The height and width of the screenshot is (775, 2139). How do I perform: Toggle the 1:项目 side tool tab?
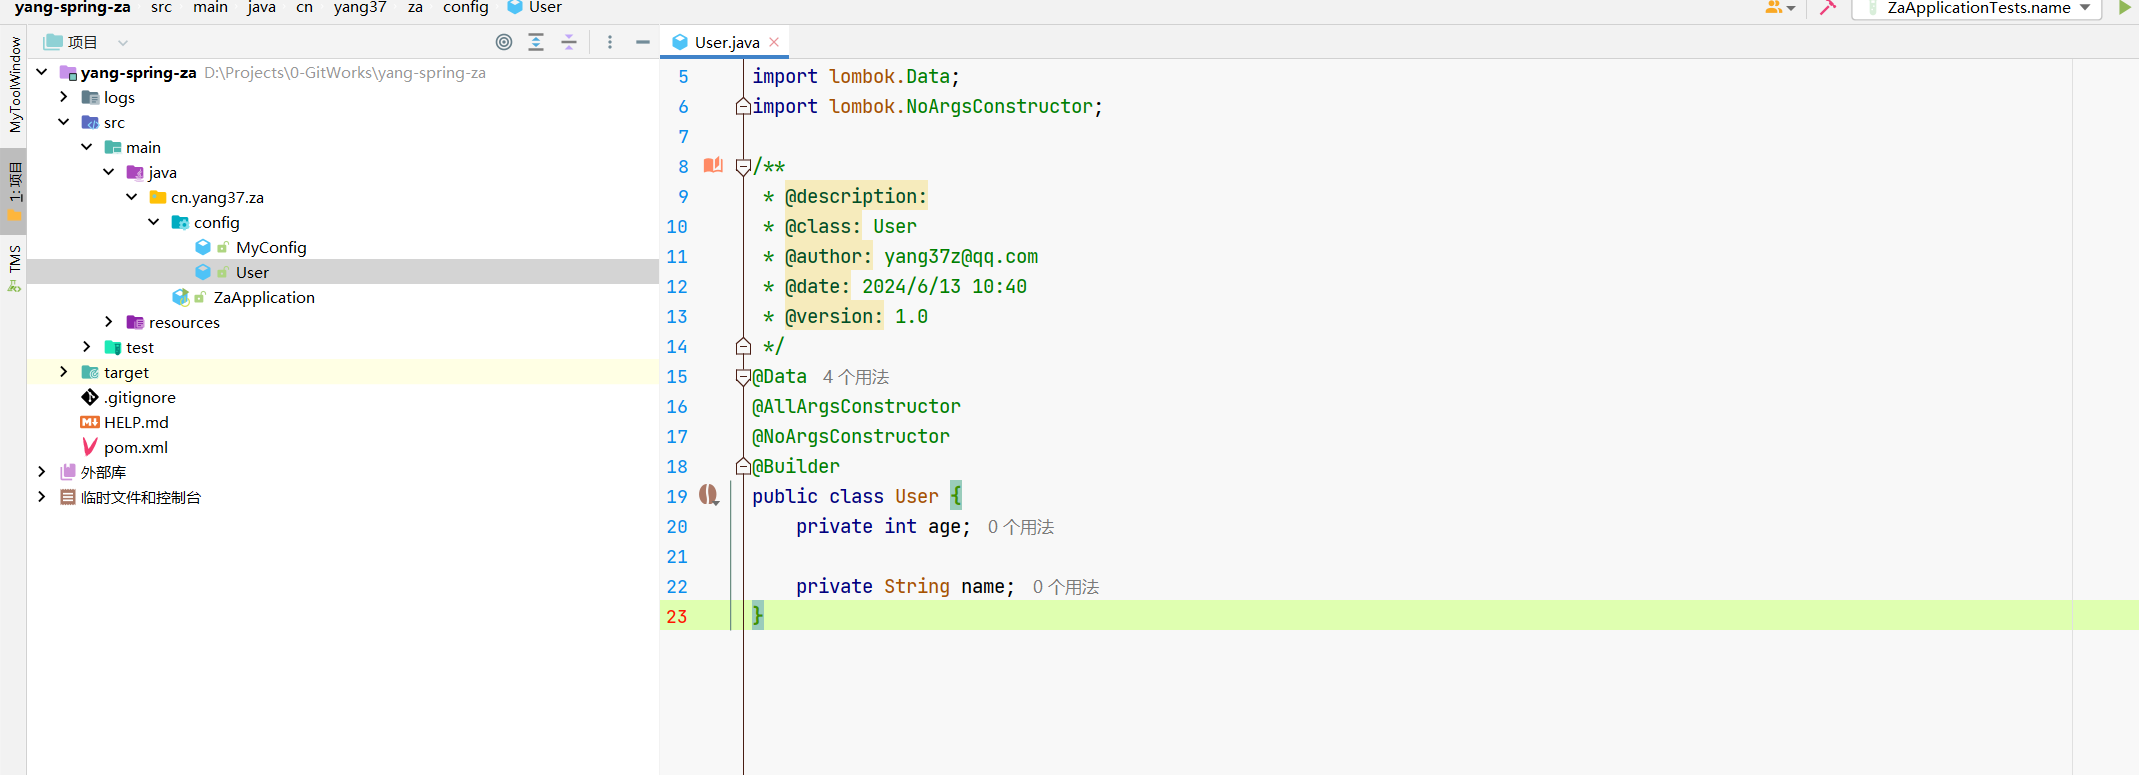pos(14,190)
